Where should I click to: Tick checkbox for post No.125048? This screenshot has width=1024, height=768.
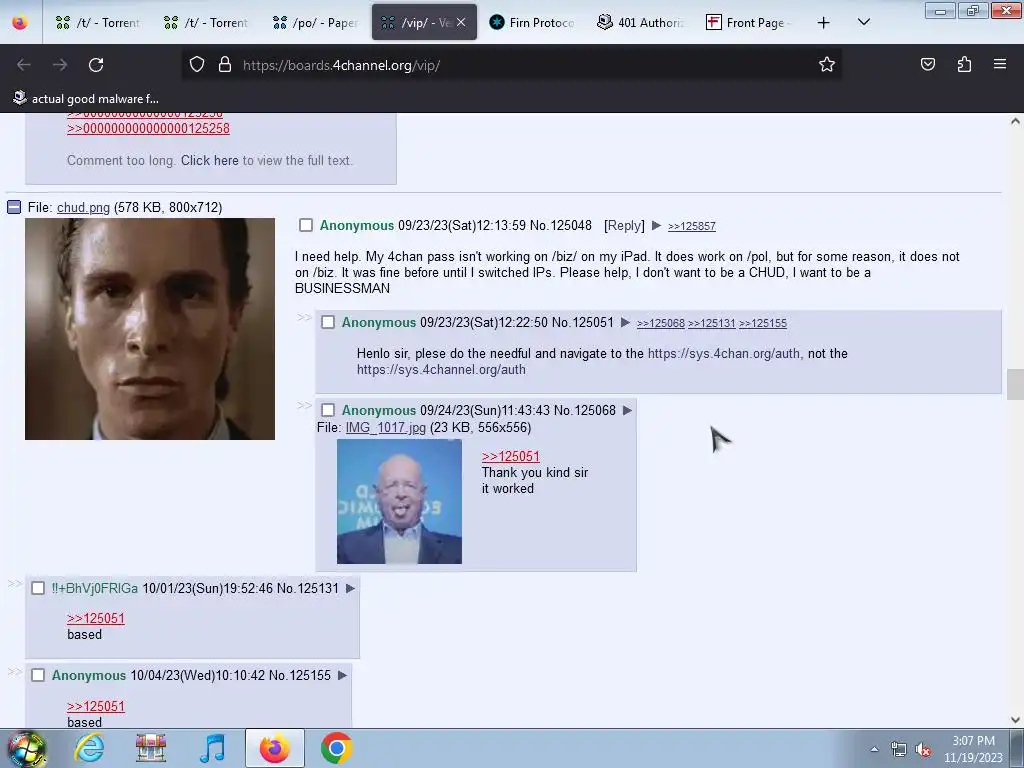point(306,225)
